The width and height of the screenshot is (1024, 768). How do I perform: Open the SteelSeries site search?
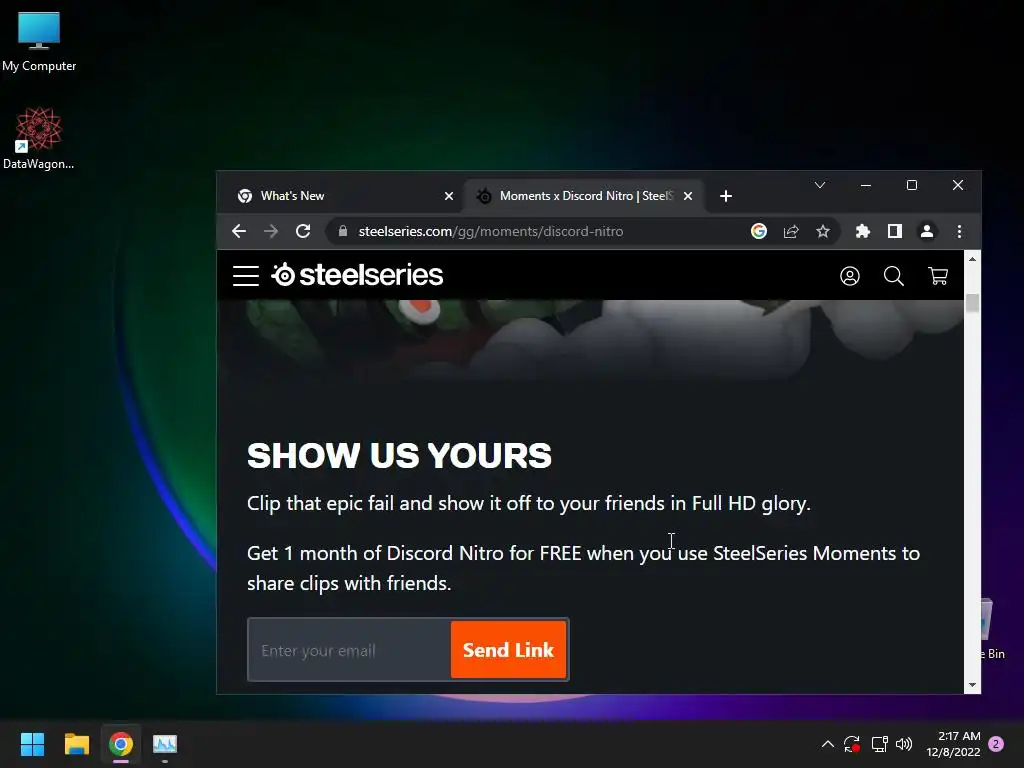tap(894, 276)
